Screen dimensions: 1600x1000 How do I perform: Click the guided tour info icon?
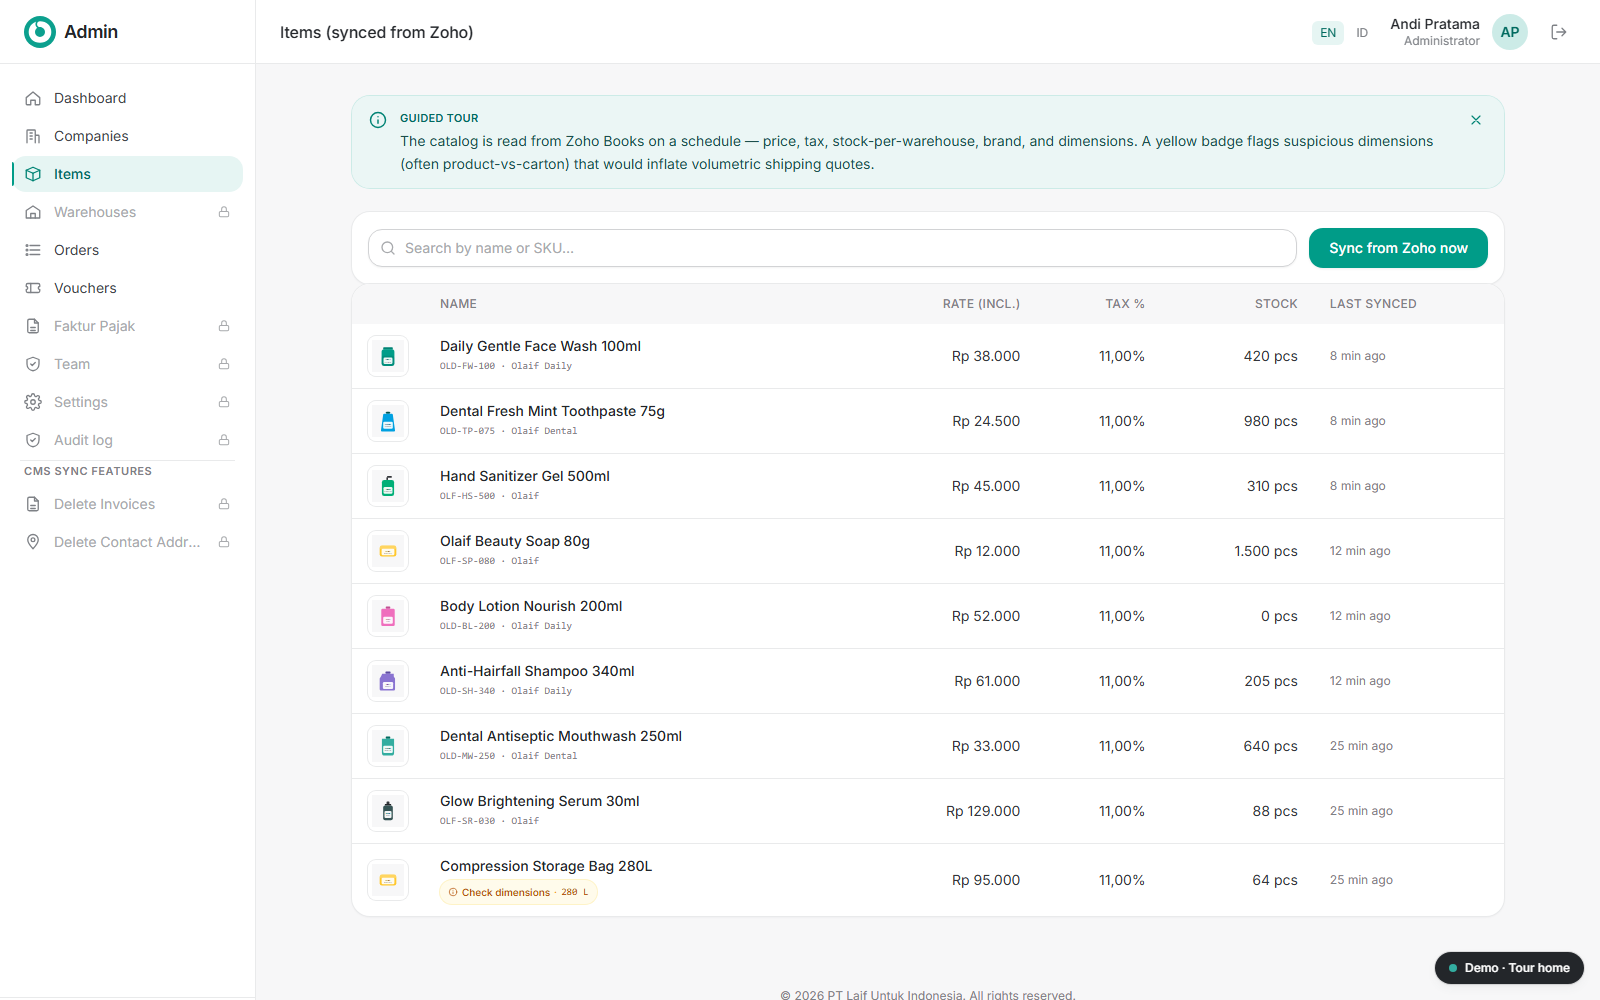pyautogui.click(x=378, y=120)
